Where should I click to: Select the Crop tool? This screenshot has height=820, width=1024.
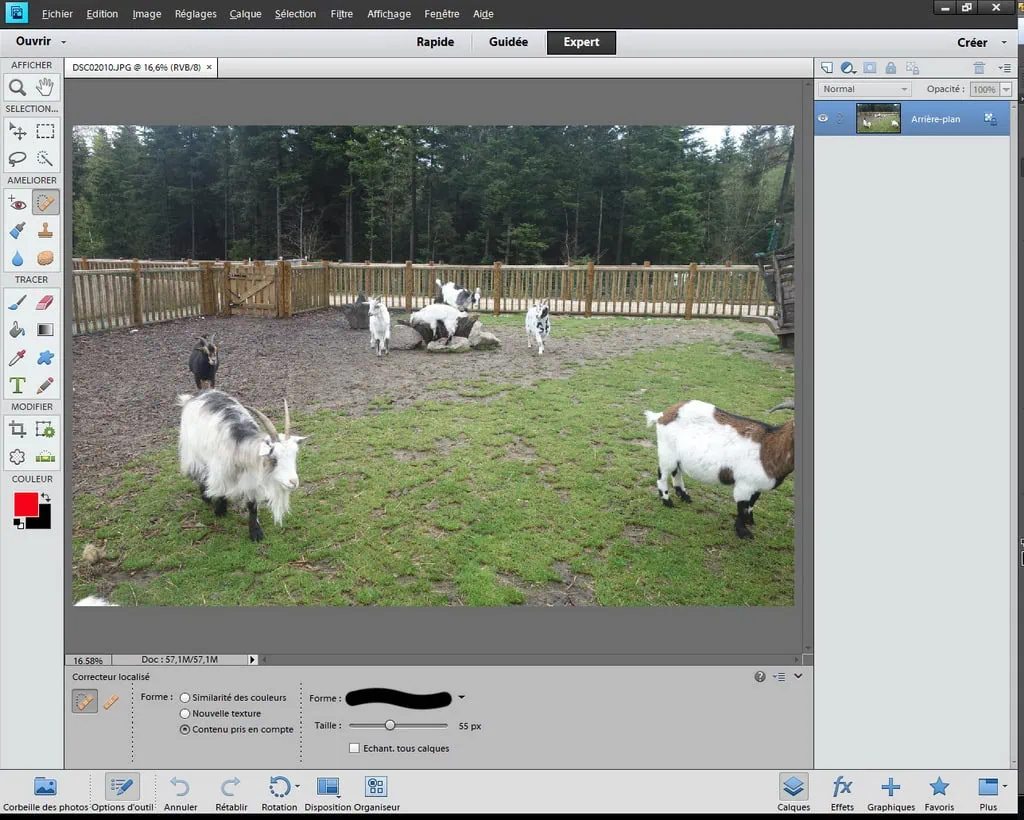pos(18,429)
